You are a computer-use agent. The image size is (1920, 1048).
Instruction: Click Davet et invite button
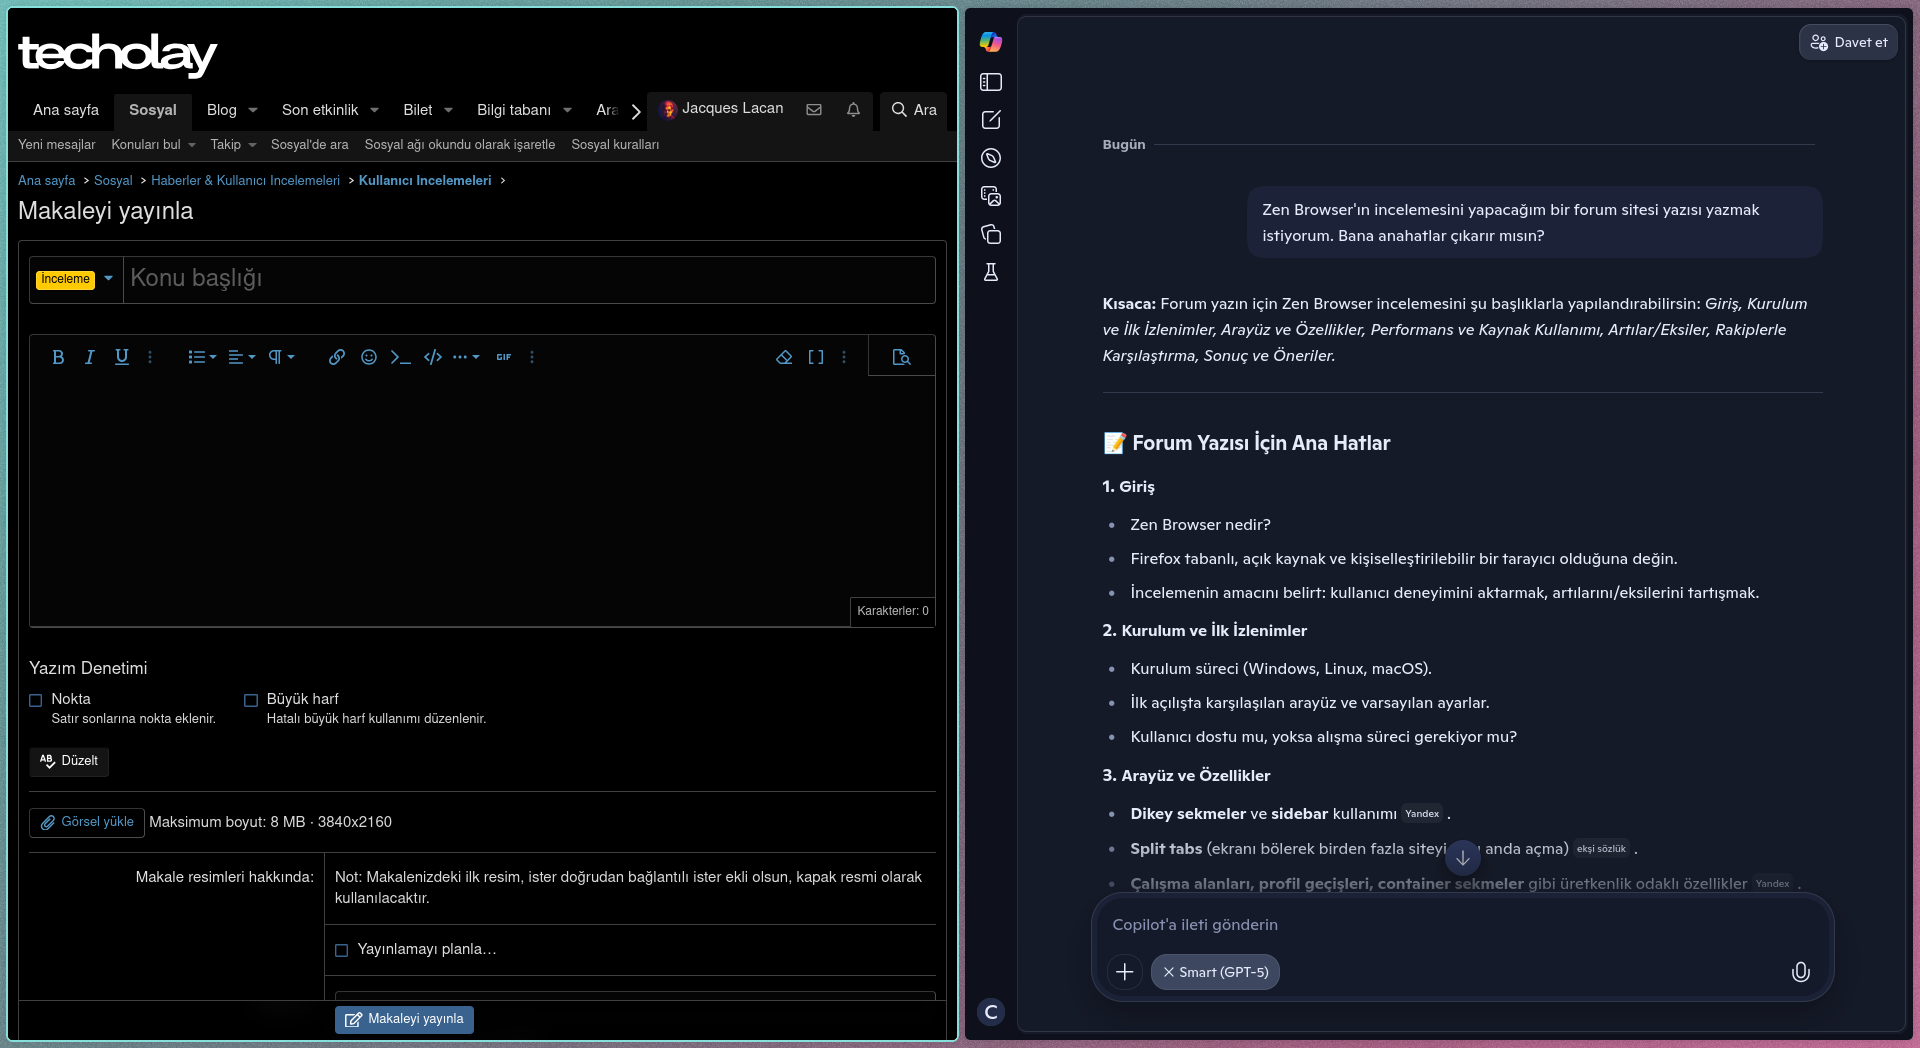click(x=1848, y=42)
